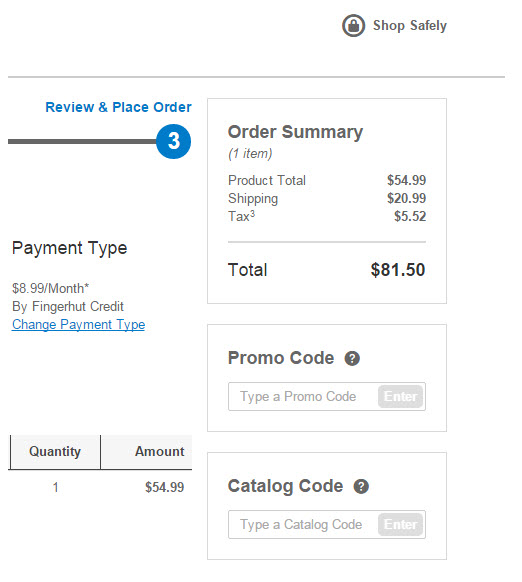Image resolution: width=522 pixels, height=582 pixels.
Task: Click the Shipping $20.99 amount
Action: 407,198
